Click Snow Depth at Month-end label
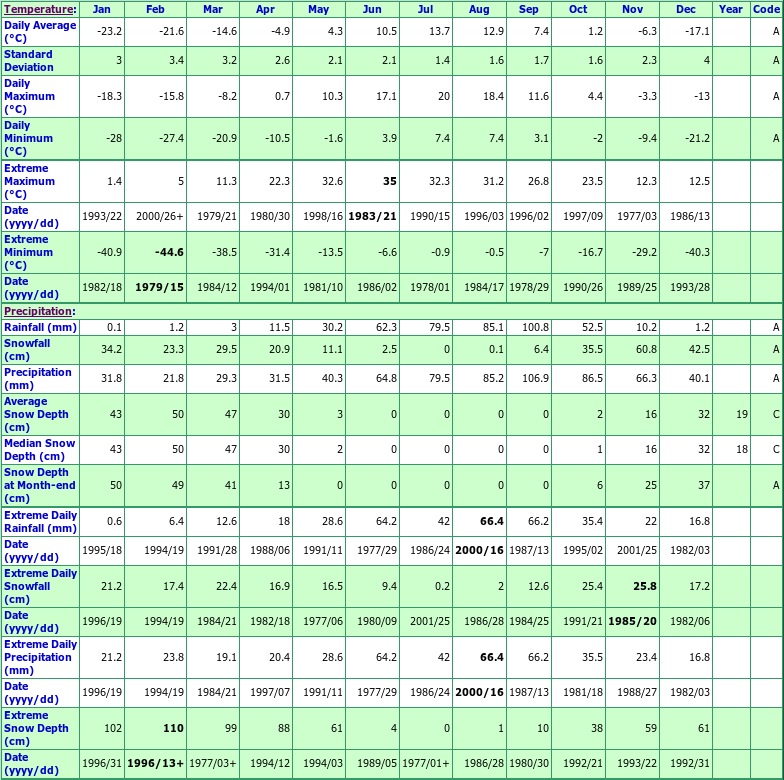Screen dimensions: 784x780 point(39,485)
